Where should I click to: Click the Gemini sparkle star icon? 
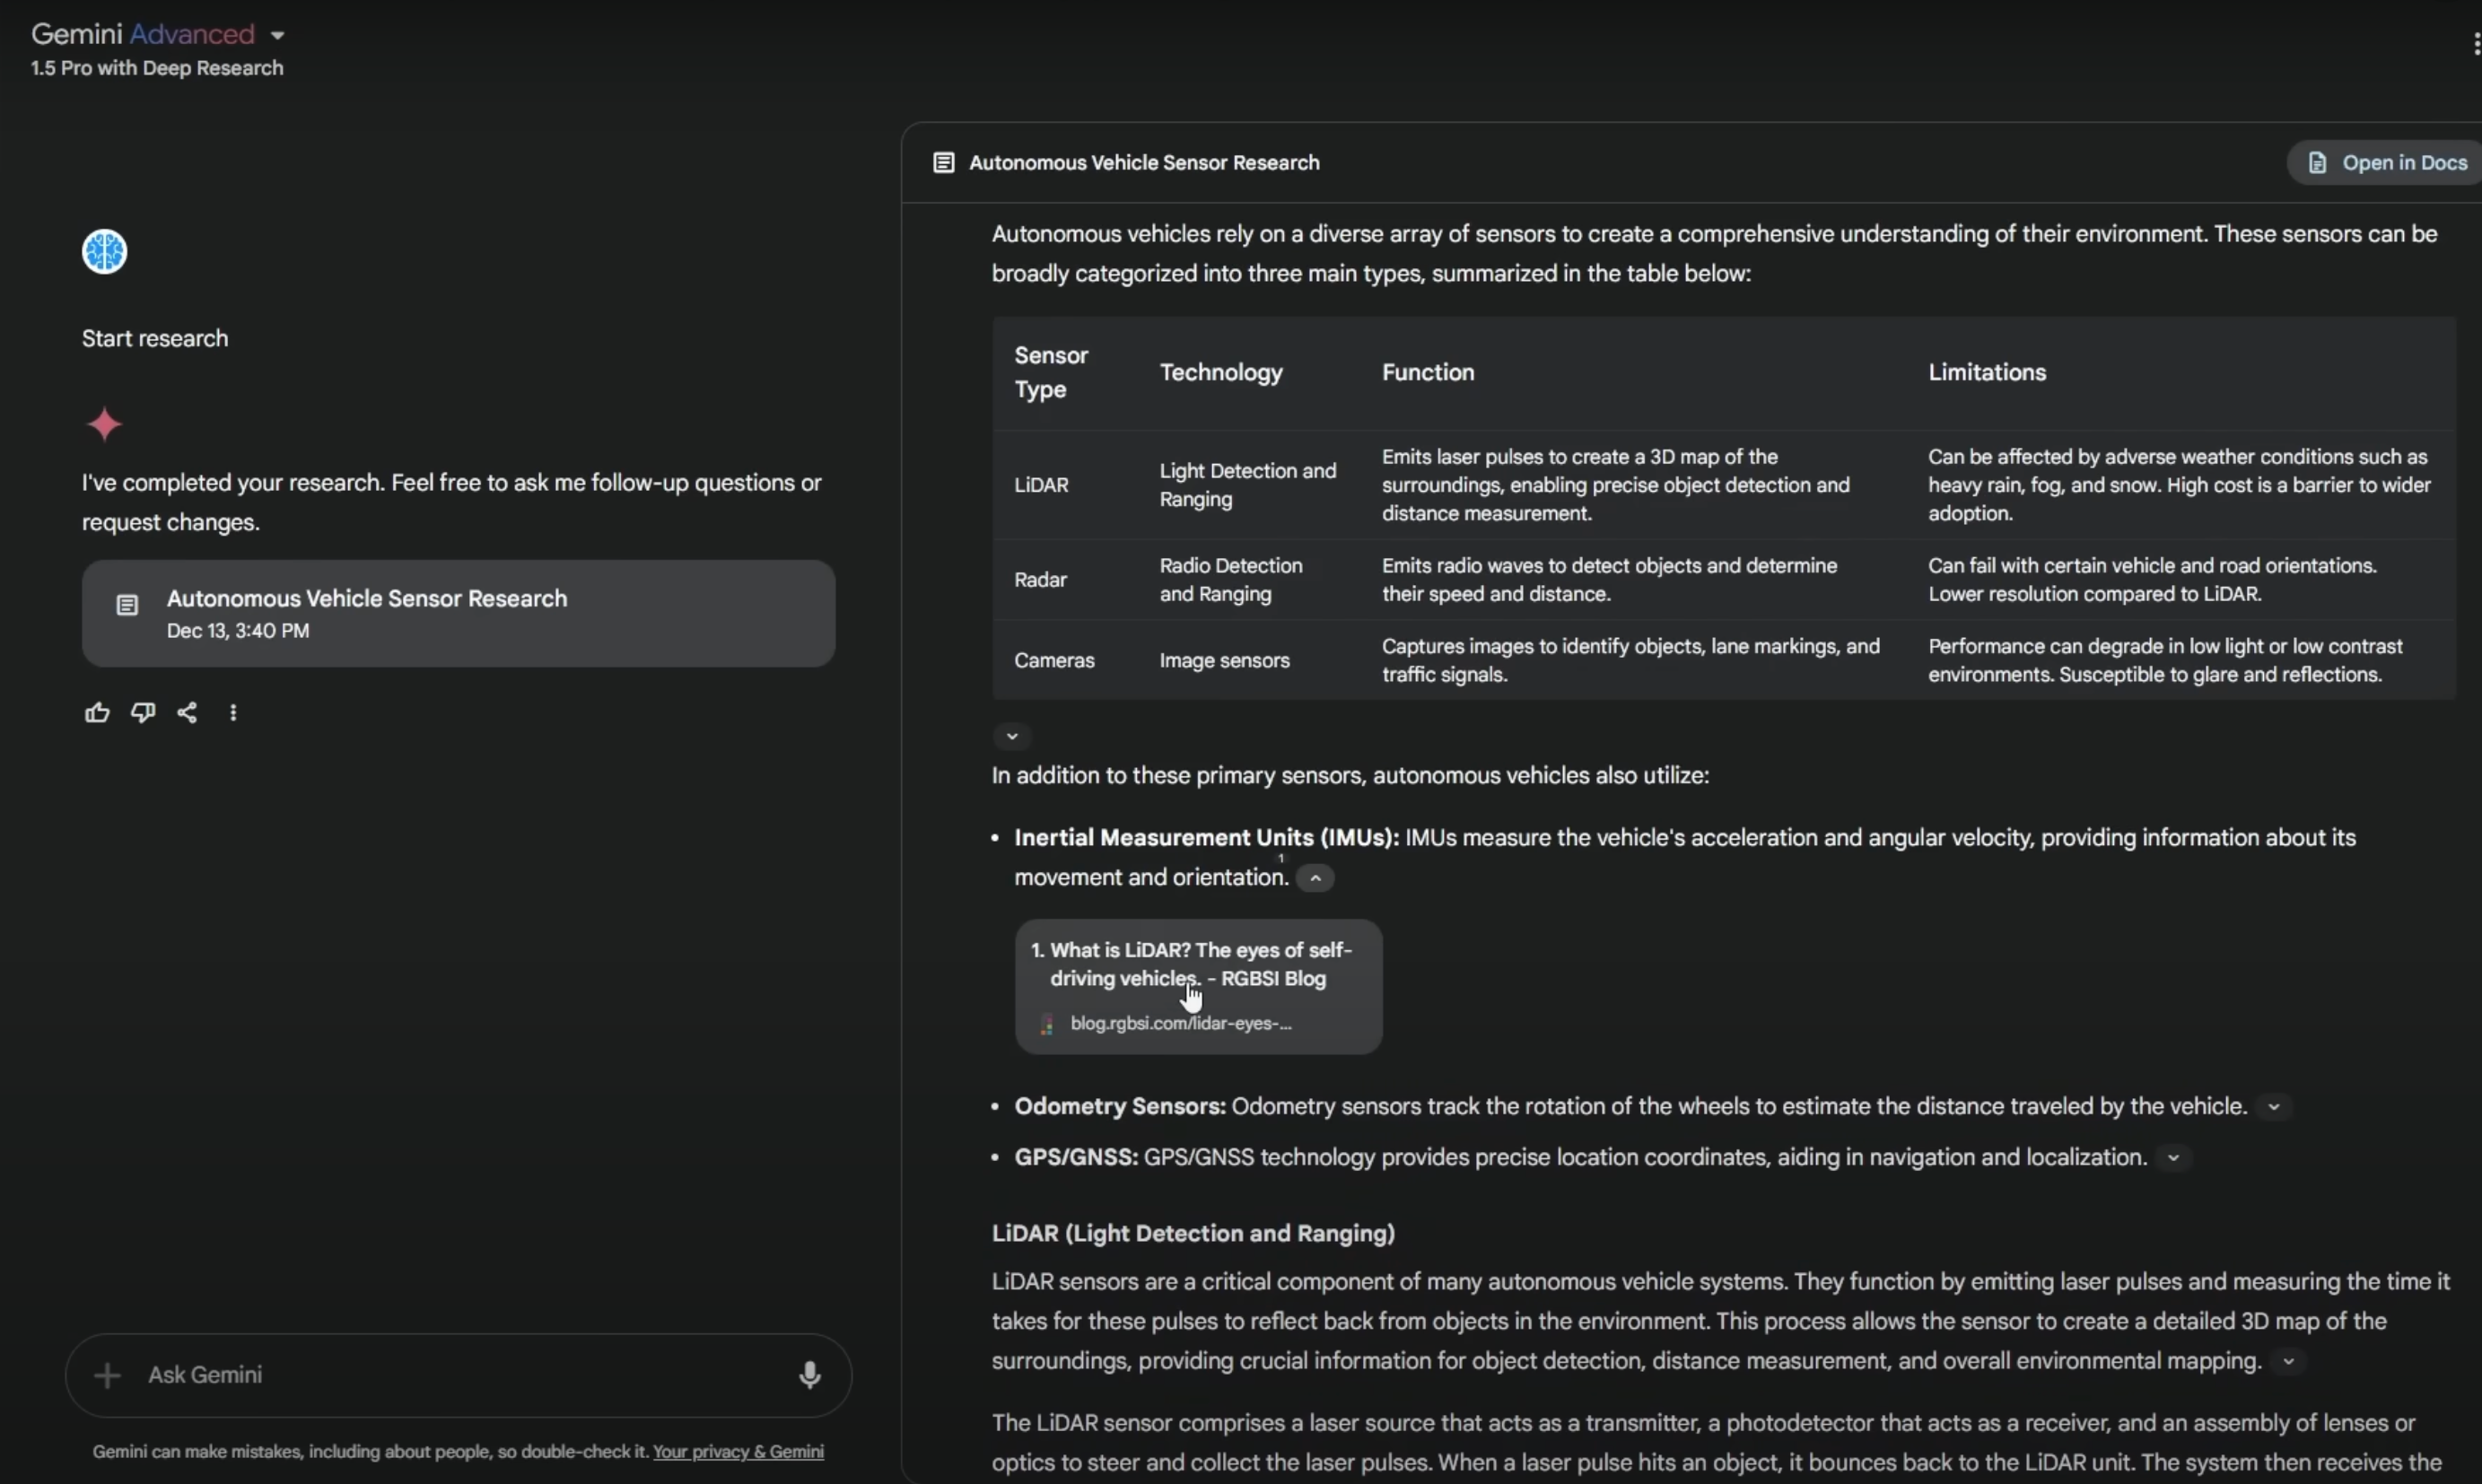point(104,425)
